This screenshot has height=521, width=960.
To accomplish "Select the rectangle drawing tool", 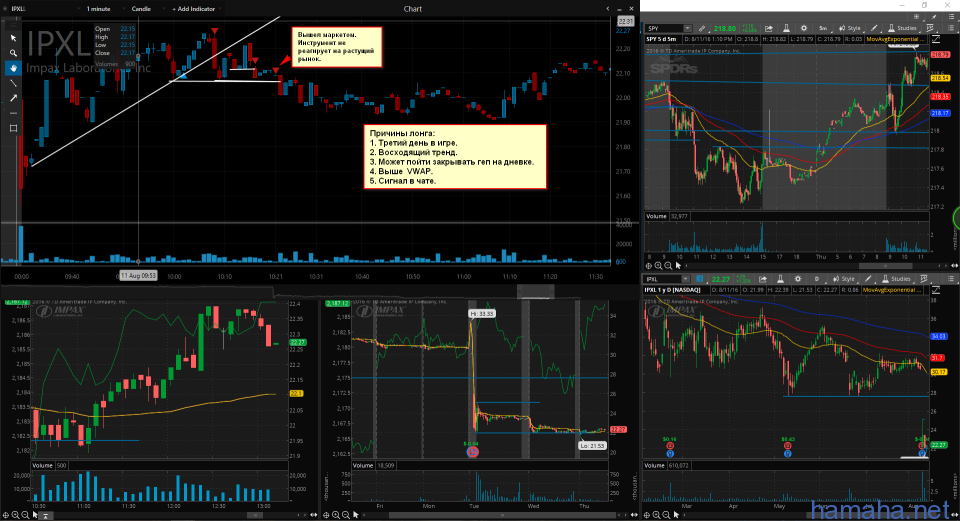I will (x=13, y=129).
